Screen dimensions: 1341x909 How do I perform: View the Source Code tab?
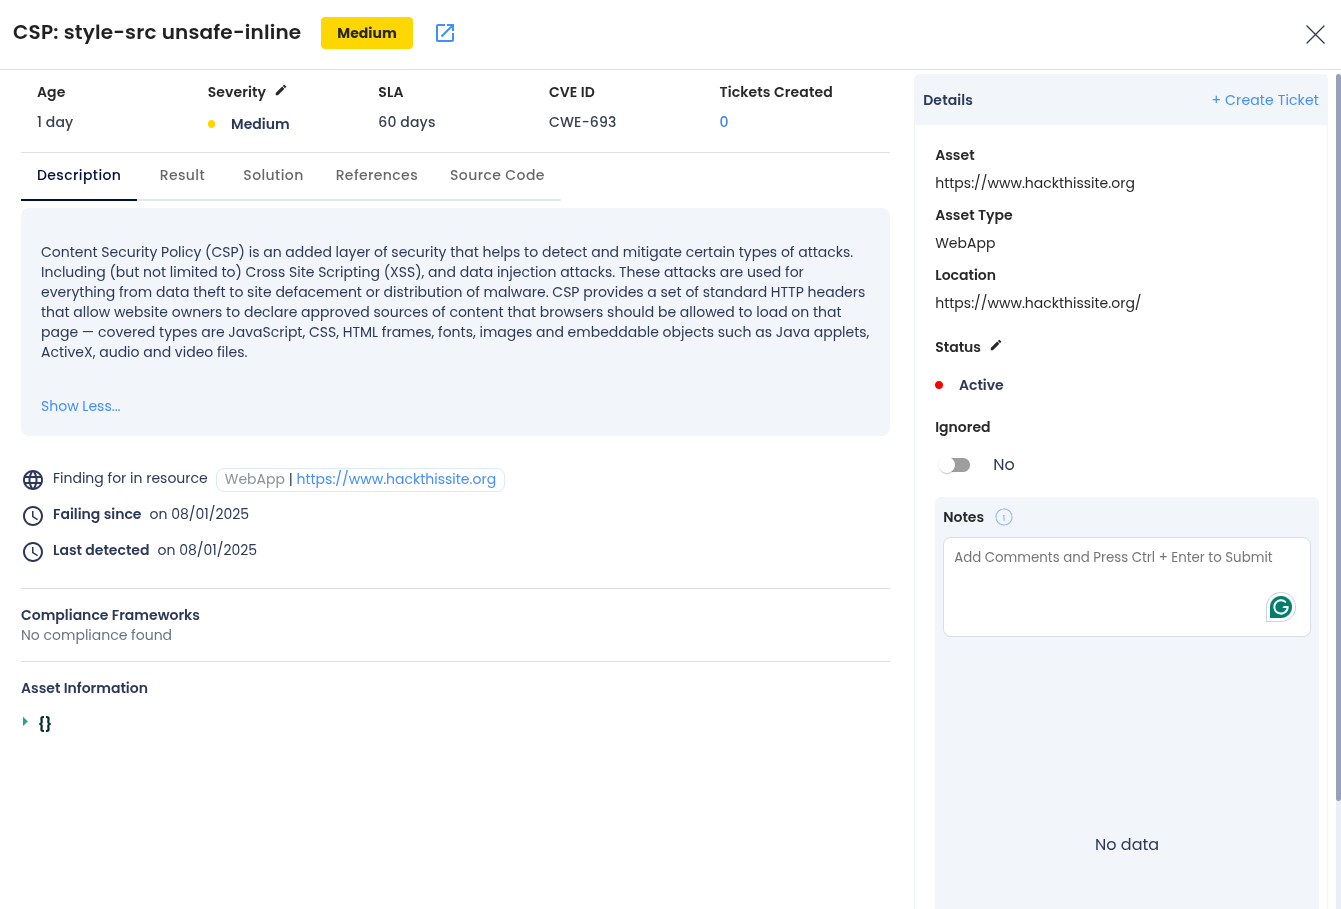pos(497,175)
